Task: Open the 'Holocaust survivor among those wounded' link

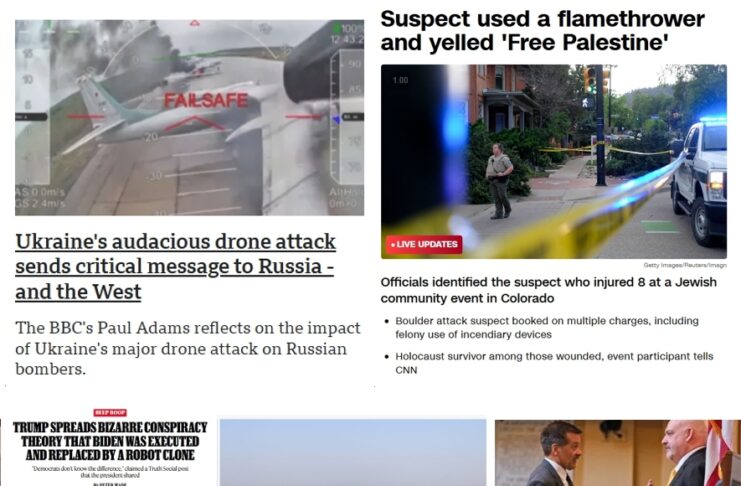Action: (x=554, y=363)
